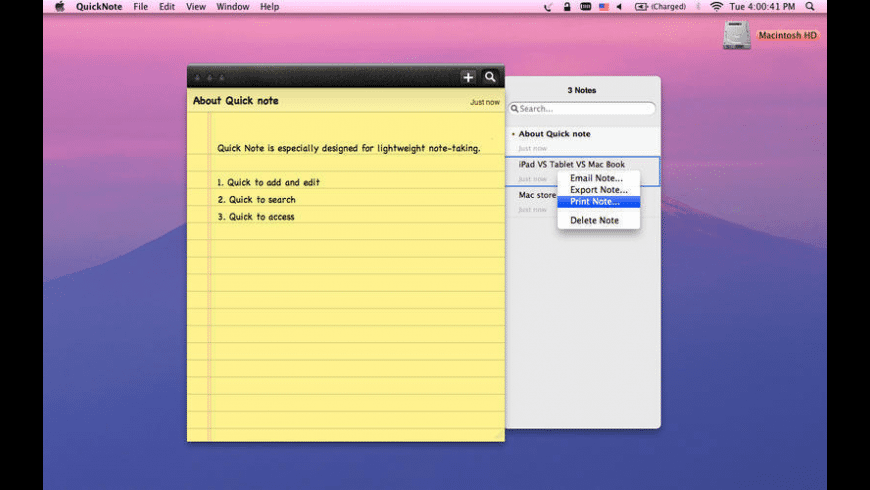This screenshot has width=870, height=490.
Task: Choose Delete Note from context menu
Action: [599, 220]
